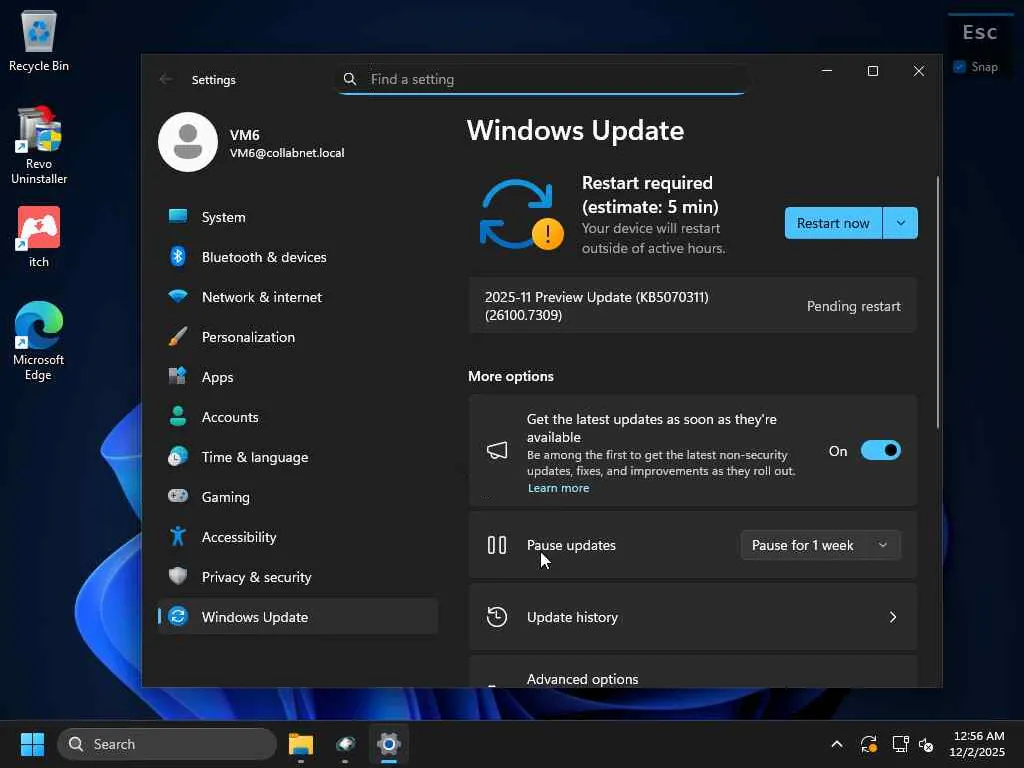Screen dimensions: 1024x768
Task: Click the megaphone icon for latest updates
Action: tap(497, 451)
